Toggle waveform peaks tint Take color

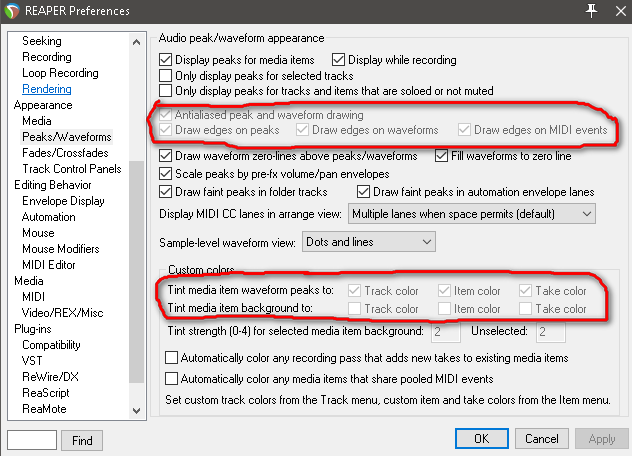tap(526, 291)
